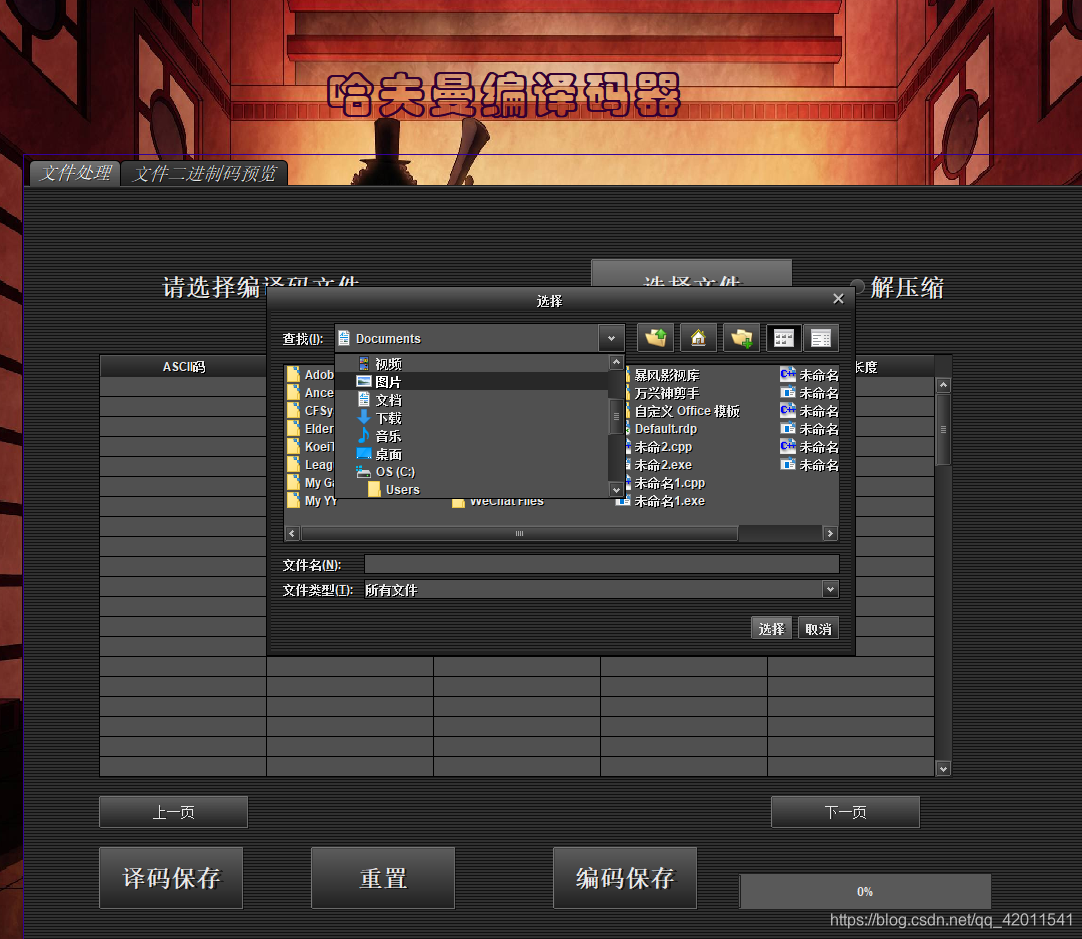Image resolution: width=1082 pixels, height=939 pixels.
Task: Click the 音乐 music note icon
Action: [x=364, y=435]
